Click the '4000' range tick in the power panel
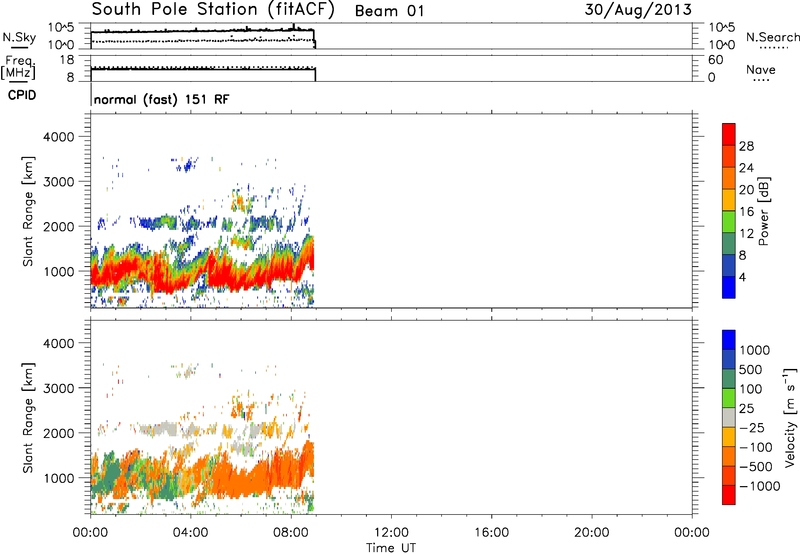This screenshot has height=554, width=800. coord(59,137)
